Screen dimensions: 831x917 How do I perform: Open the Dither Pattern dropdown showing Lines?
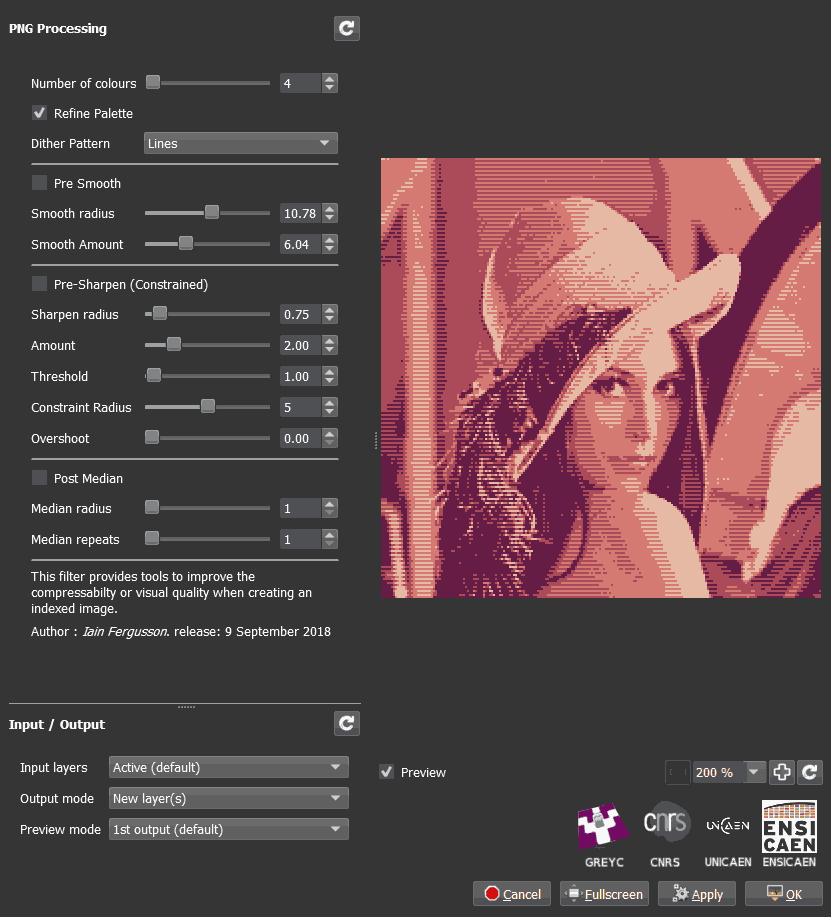point(240,143)
